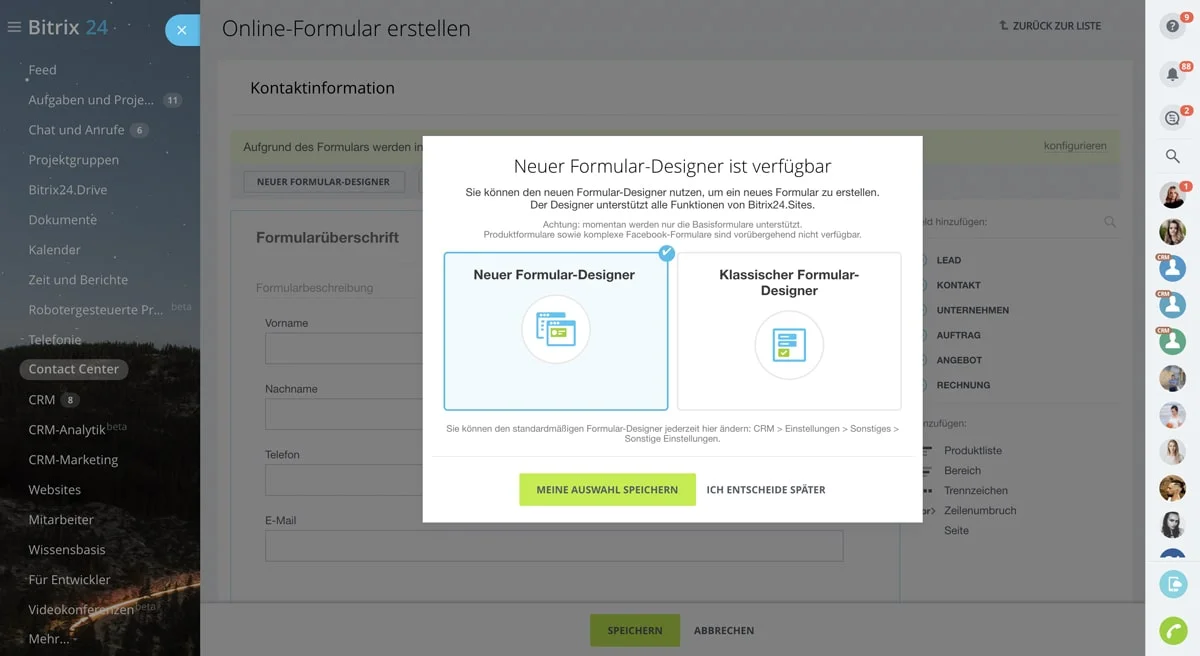
Task: Close the left menu with X button
Action: tap(181, 30)
